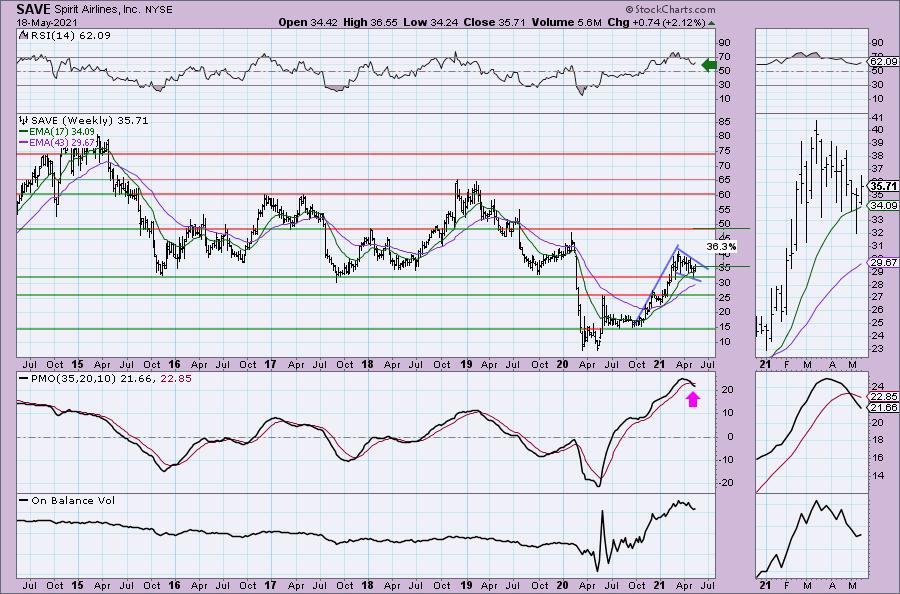Click the 22.85 PMO signal tag in the right panel

883,397
